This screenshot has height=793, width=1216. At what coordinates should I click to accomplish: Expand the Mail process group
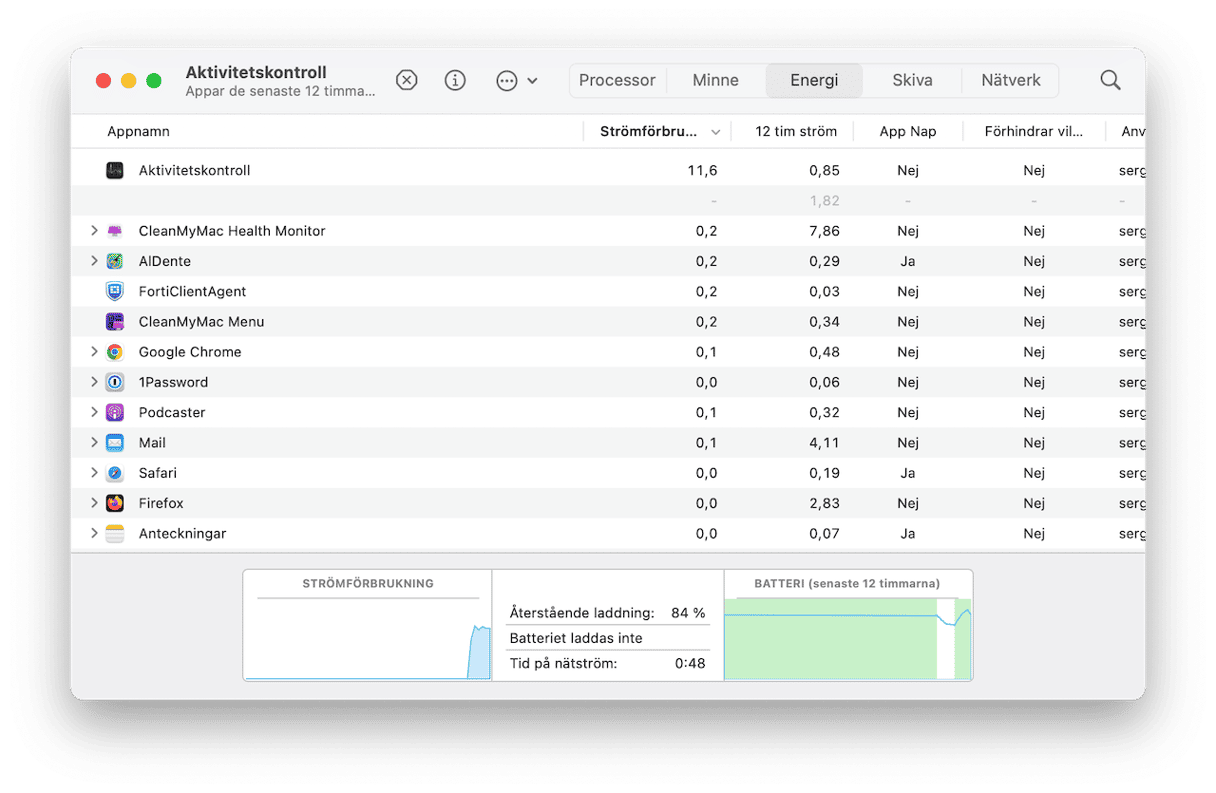pyautogui.click(x=94, y=443)
